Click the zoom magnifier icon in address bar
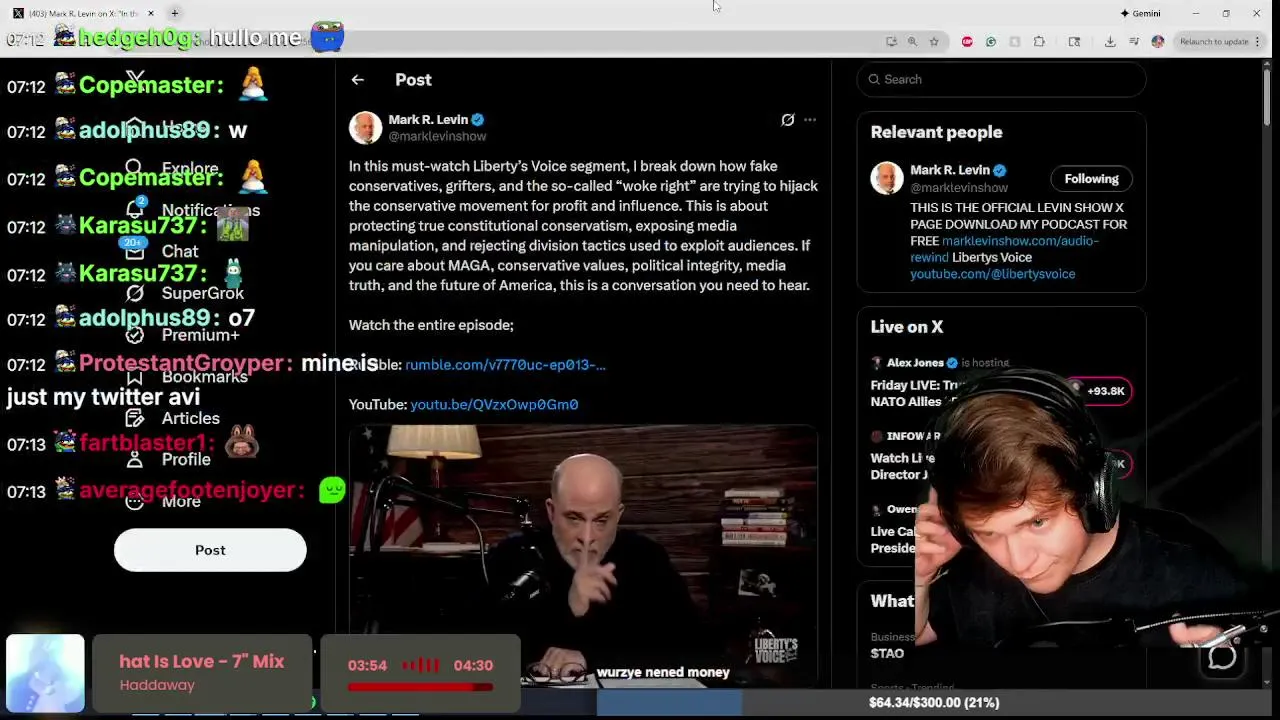Screen dimensions: 1280x720 912,42
